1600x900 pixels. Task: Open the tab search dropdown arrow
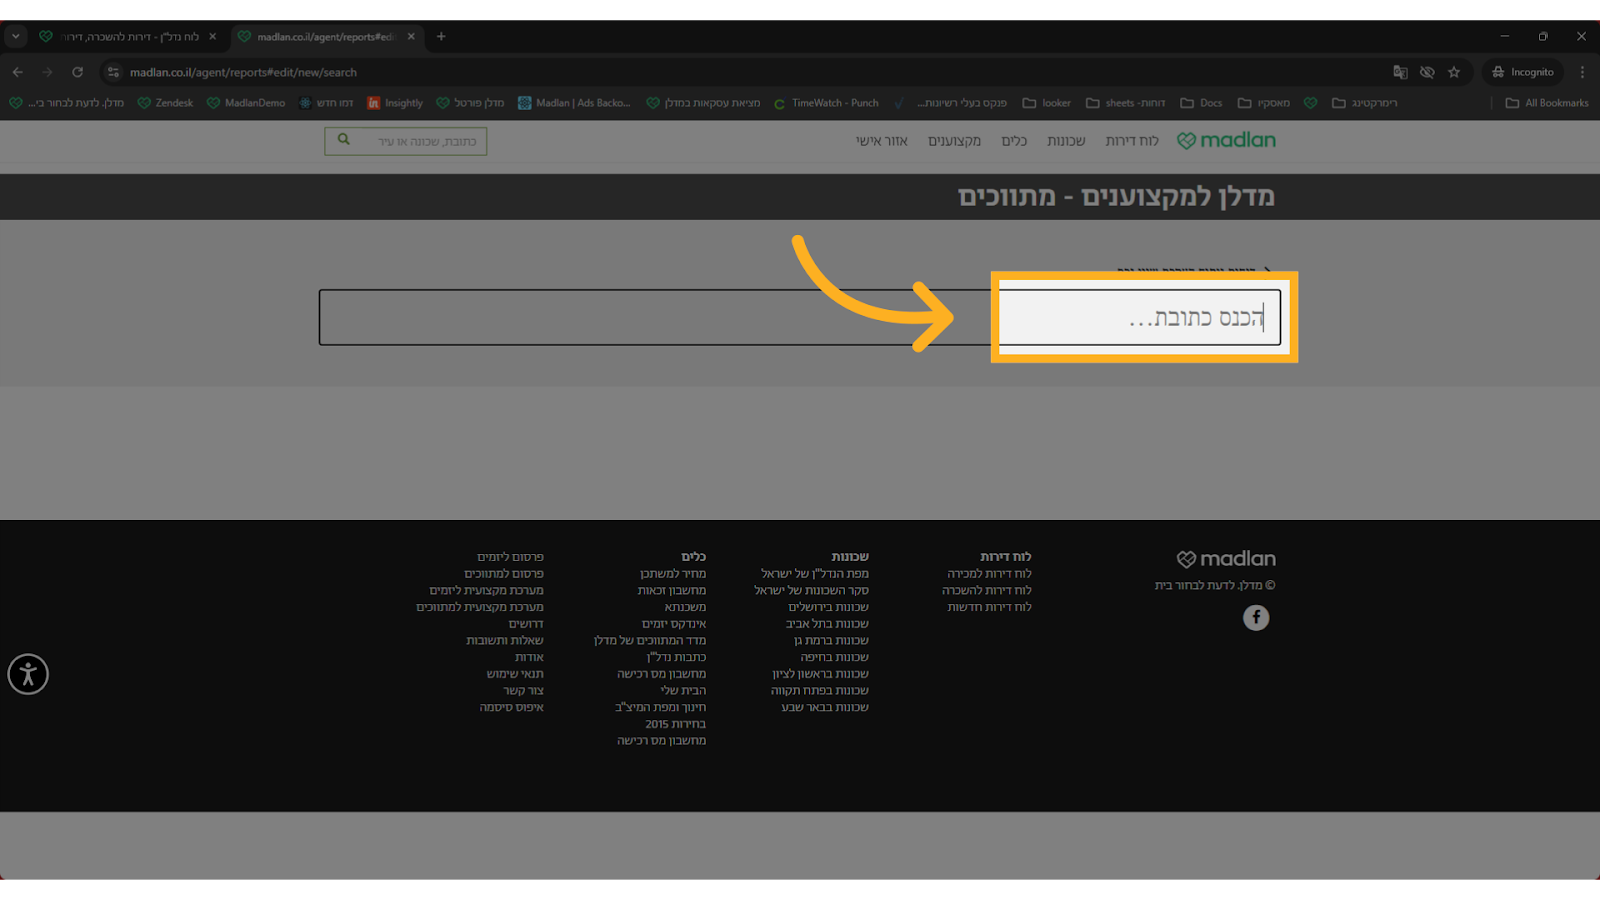coord(16,36)
